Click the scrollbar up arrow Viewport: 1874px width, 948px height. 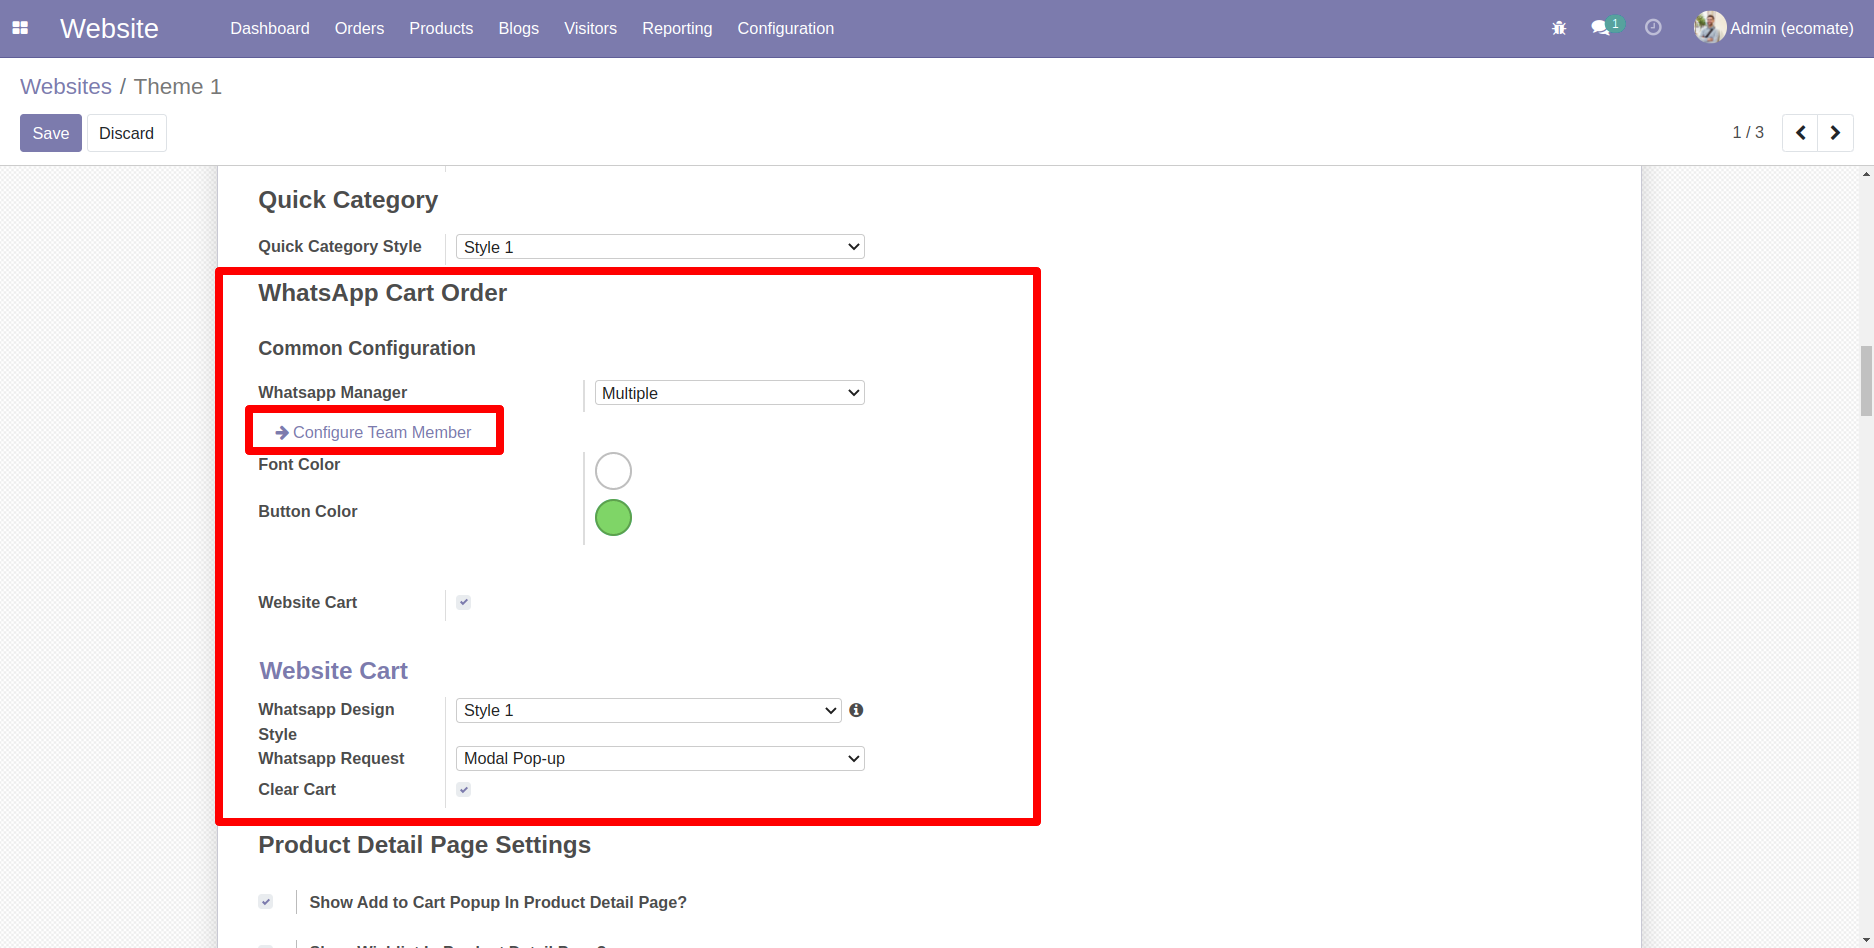[x=1866, y=174]
